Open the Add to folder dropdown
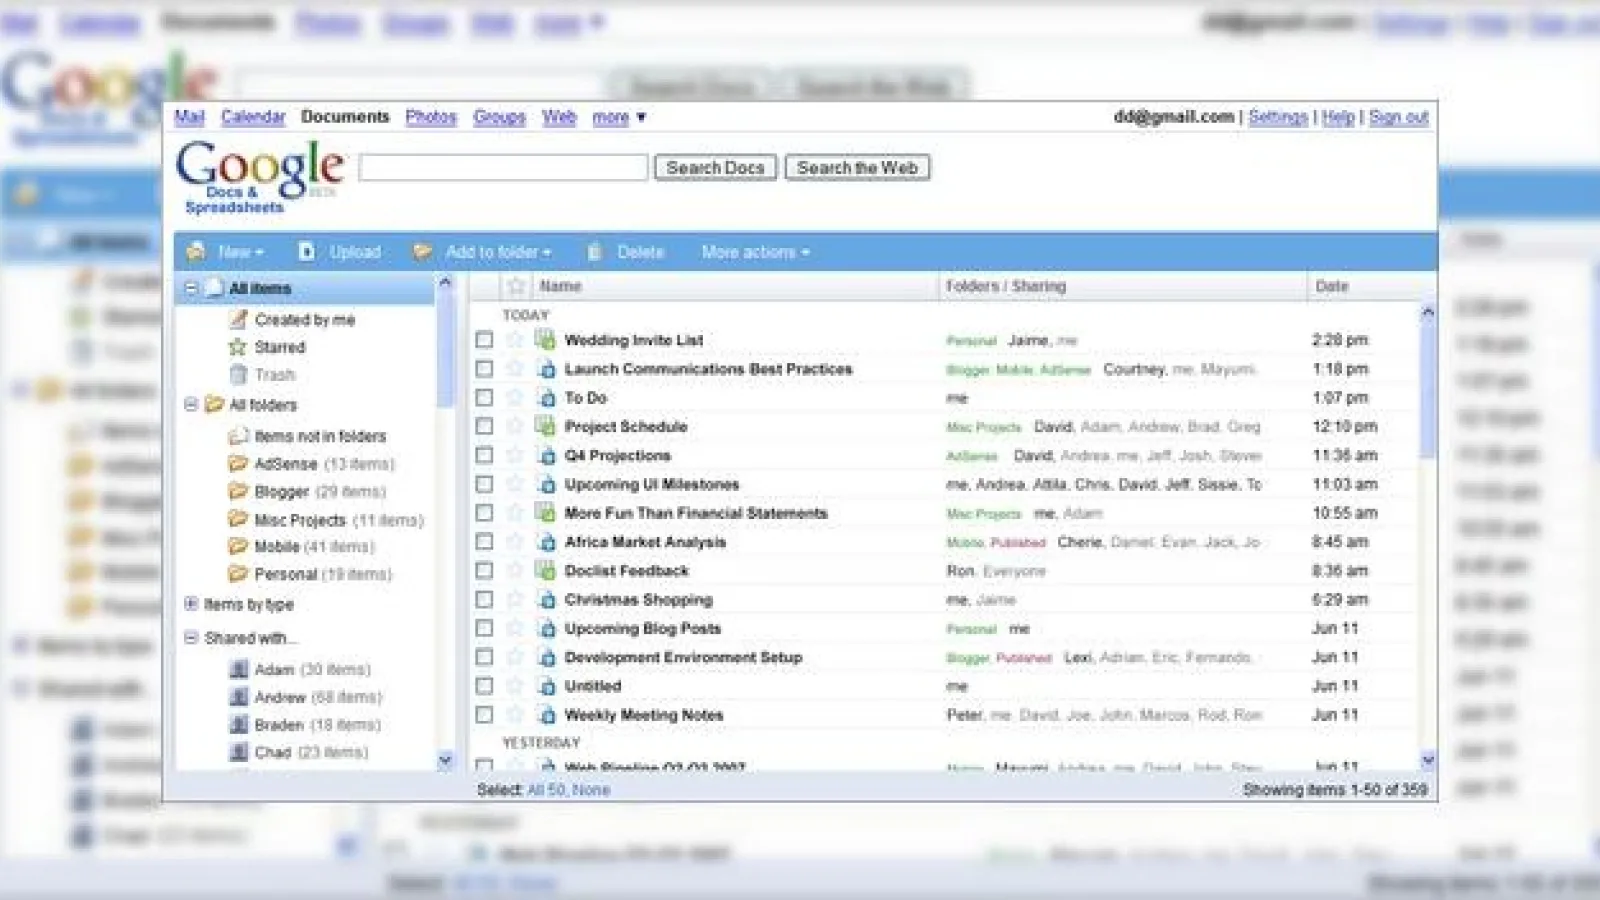 pyautogui.click(x=498, y=252)
